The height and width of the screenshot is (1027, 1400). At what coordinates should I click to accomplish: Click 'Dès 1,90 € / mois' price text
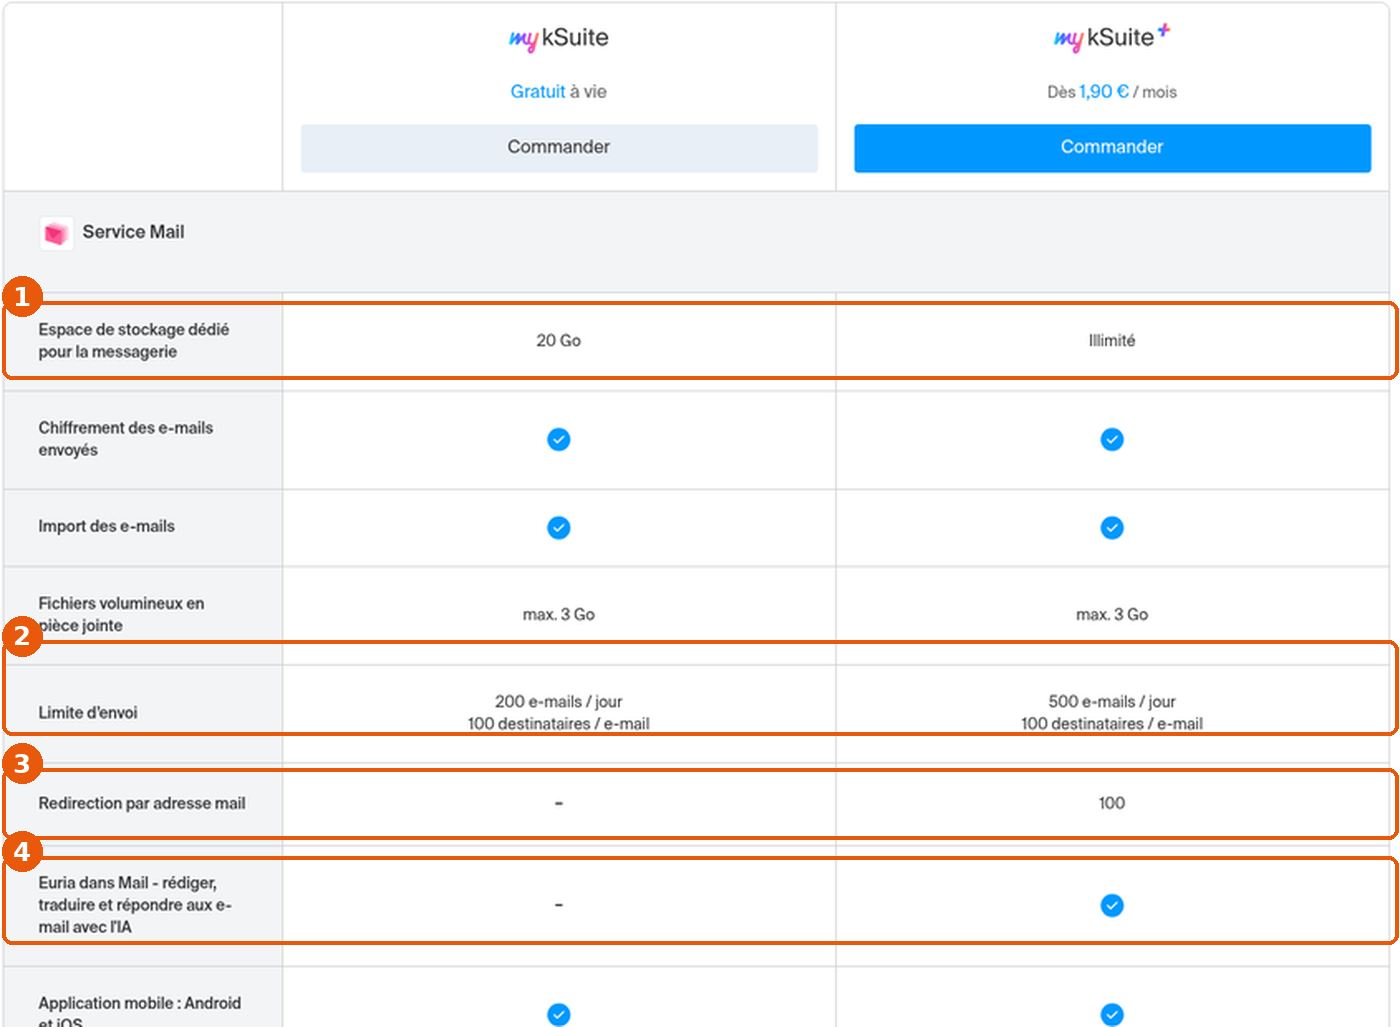(1112, 92)
